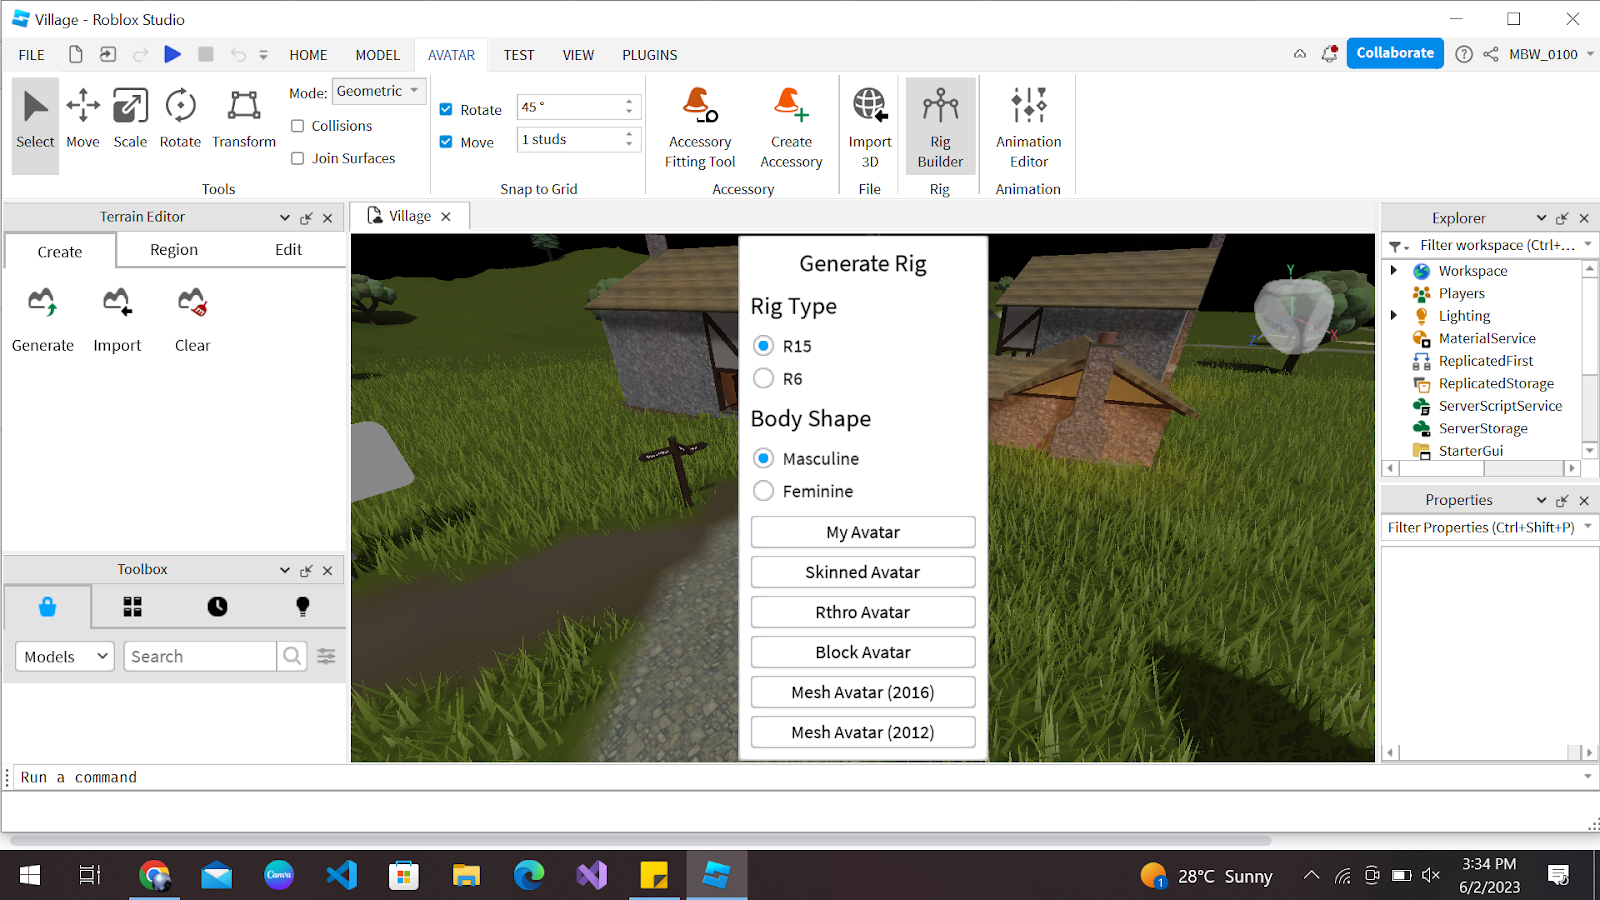This screenshot has width=1600, height=900.
Task: Toggle the Collisions checkbox
Action: (298, 126)
